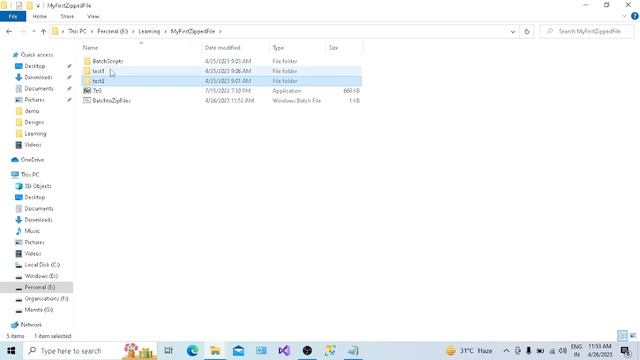
Task: Click the taskbar search box
Action: 90,351
